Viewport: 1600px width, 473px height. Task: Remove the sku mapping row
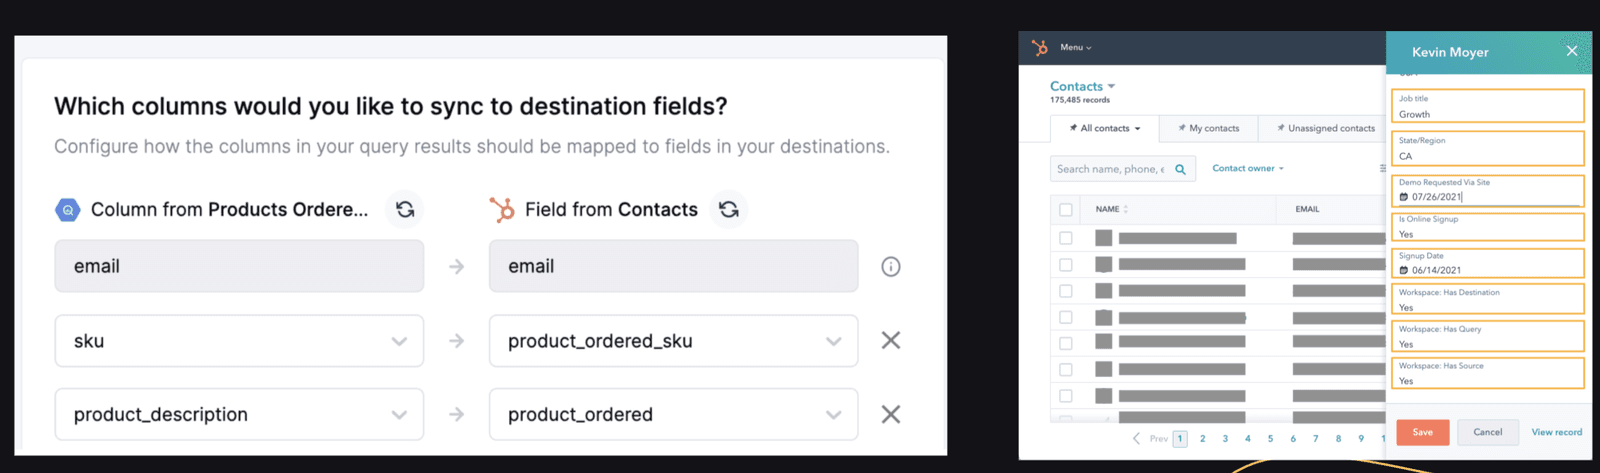(x=890, y=341)
